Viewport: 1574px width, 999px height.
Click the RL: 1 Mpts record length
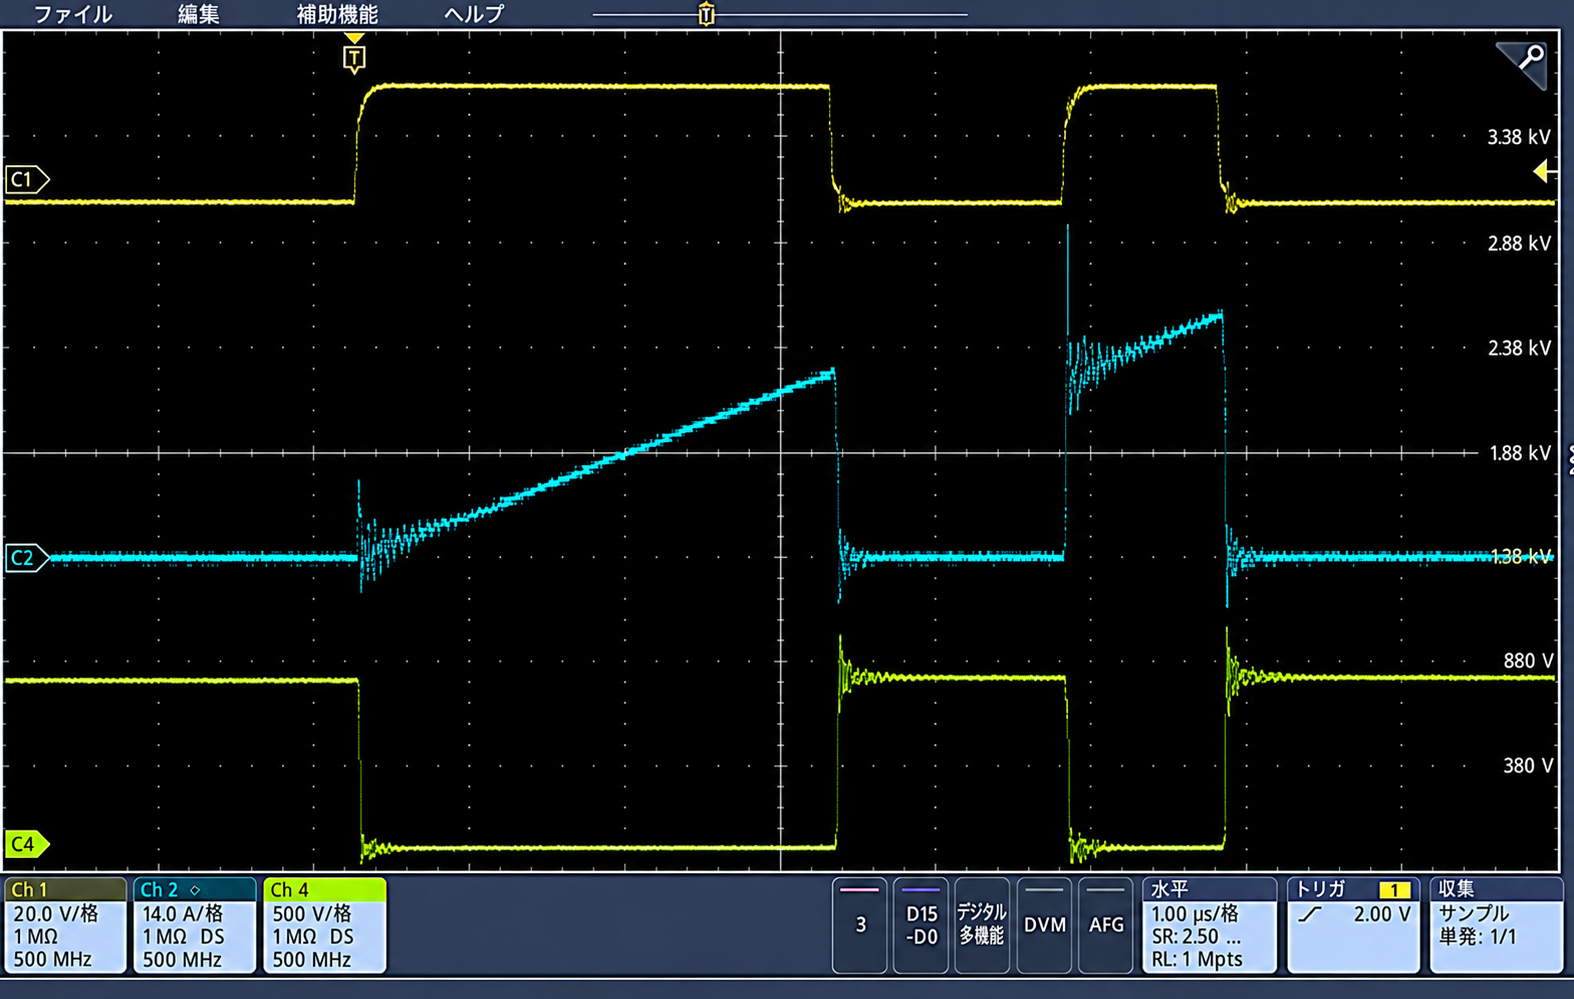[1197, 959]
